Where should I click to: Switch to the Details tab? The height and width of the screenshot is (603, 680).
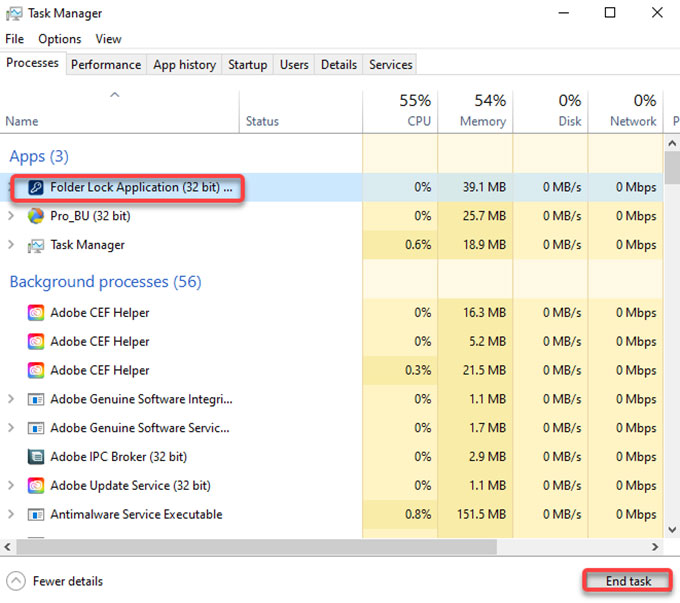[339, 65]
